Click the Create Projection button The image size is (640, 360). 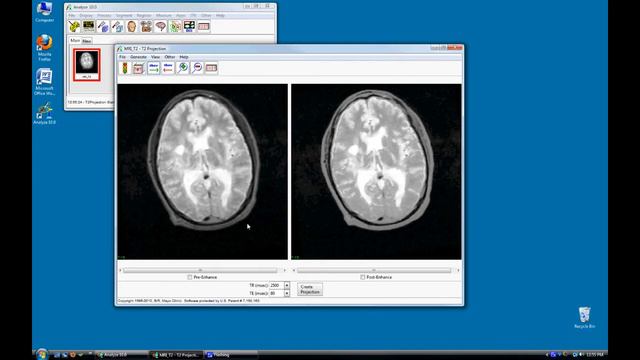[310, 289]
